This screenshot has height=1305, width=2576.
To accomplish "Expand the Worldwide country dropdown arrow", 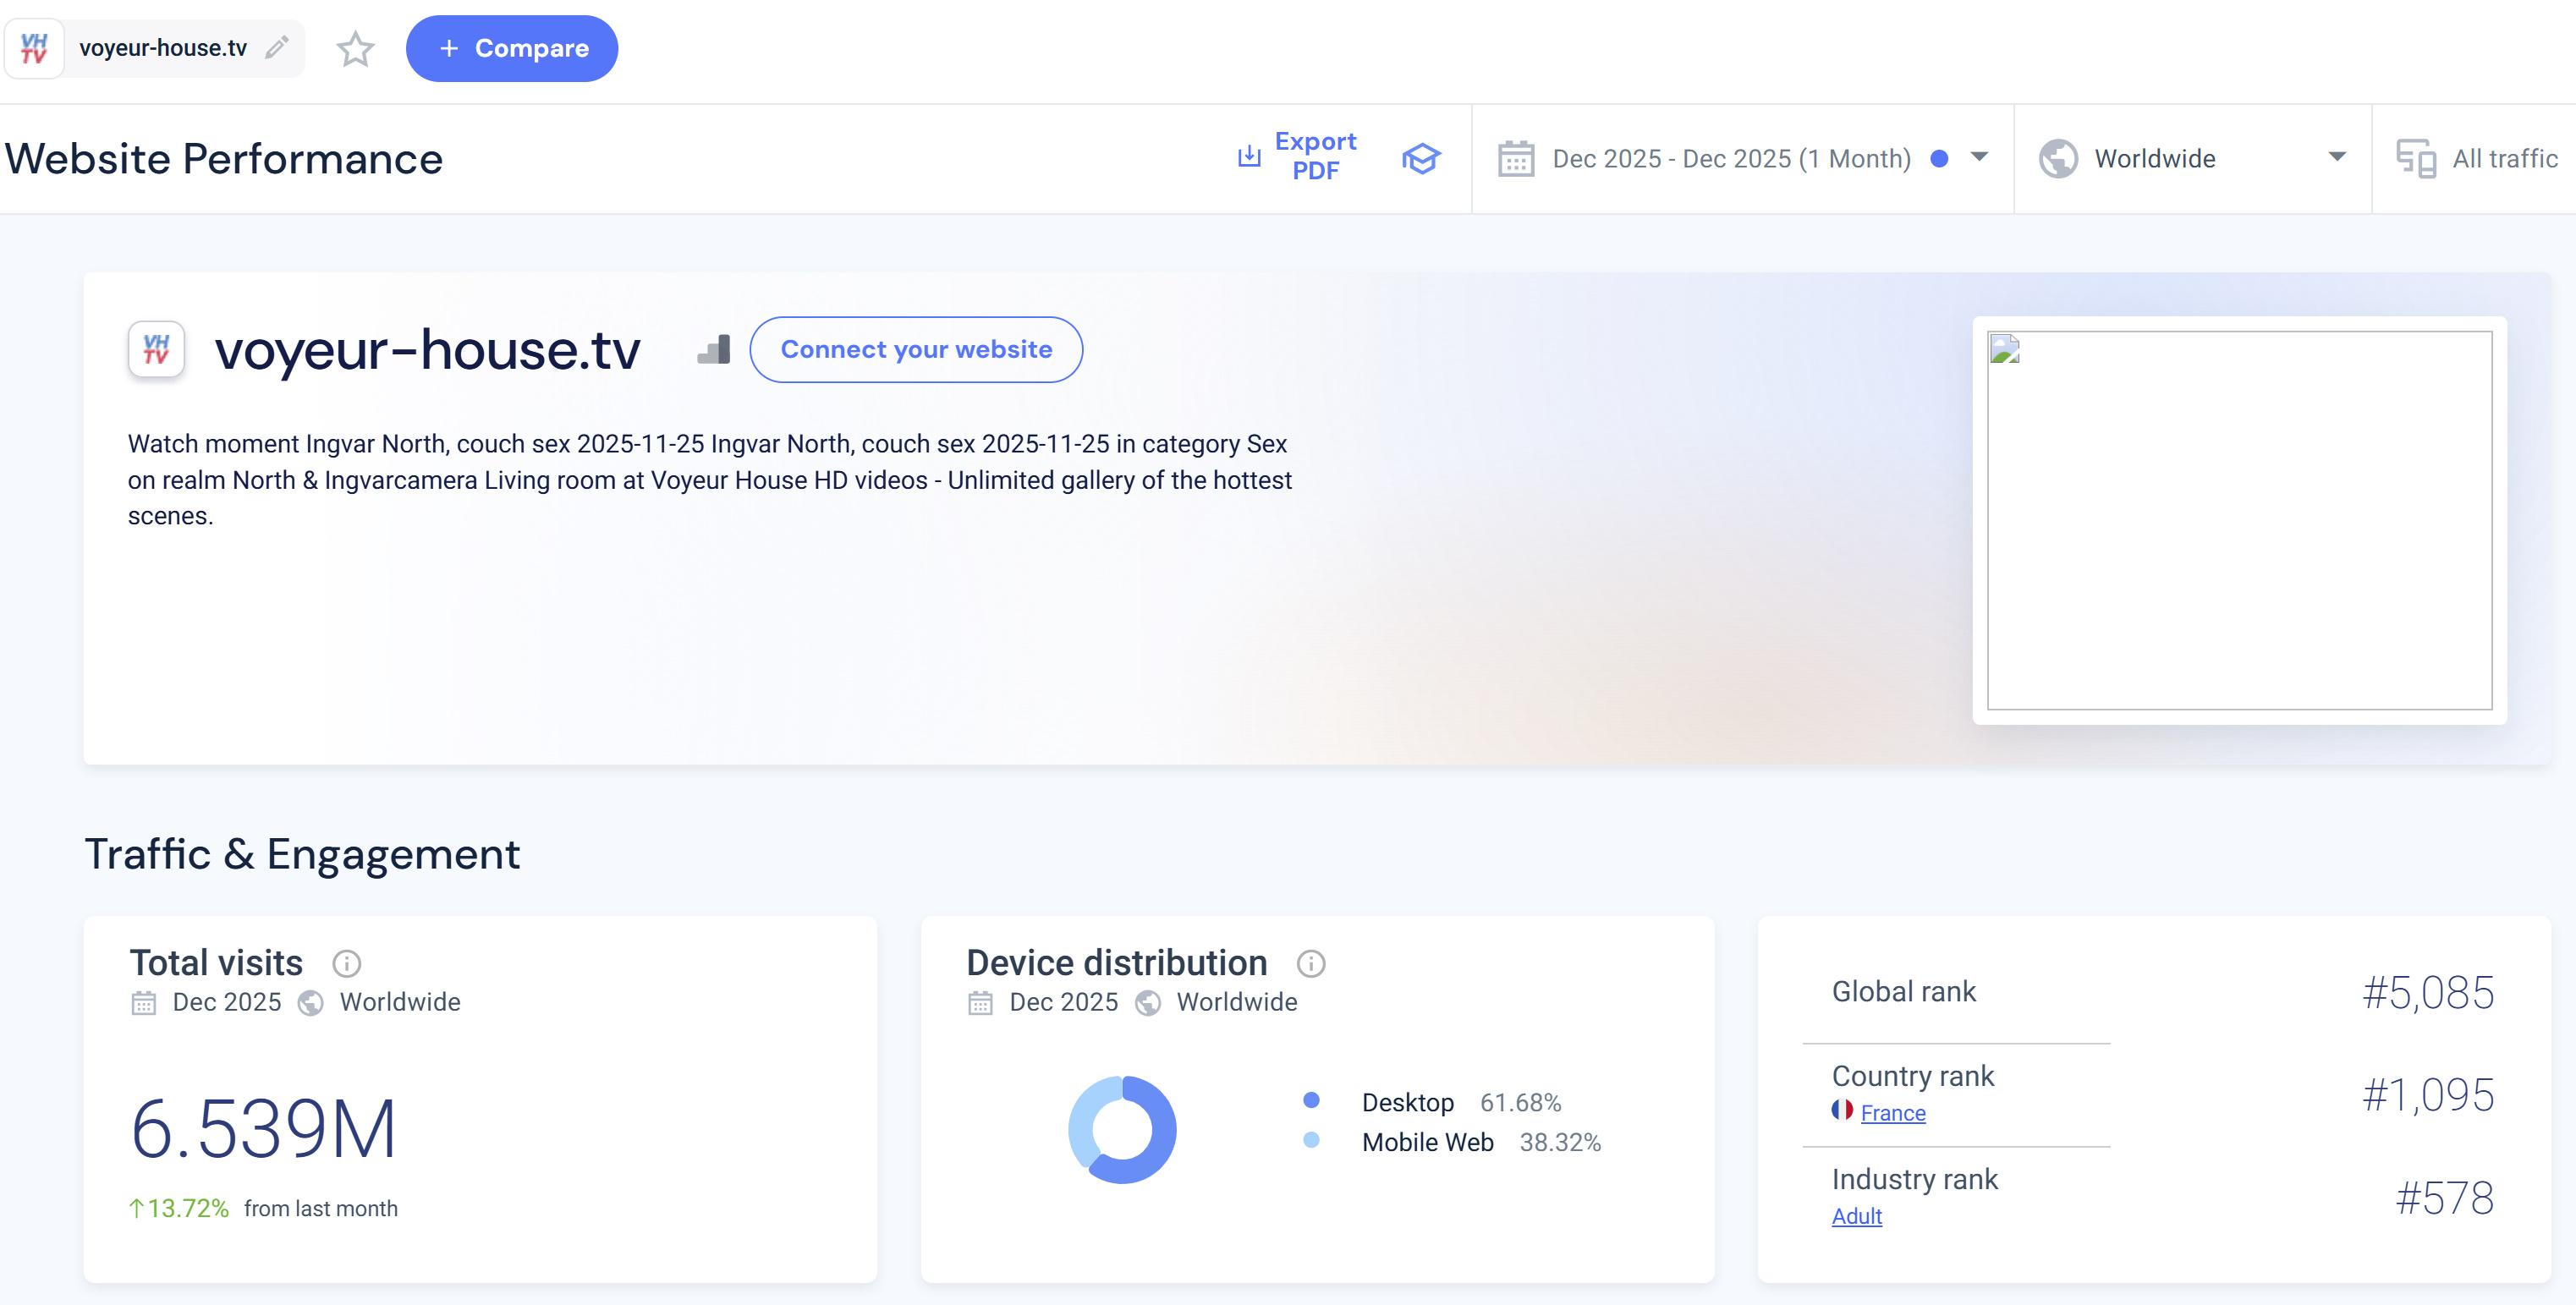I will (x=2336, y=157).
